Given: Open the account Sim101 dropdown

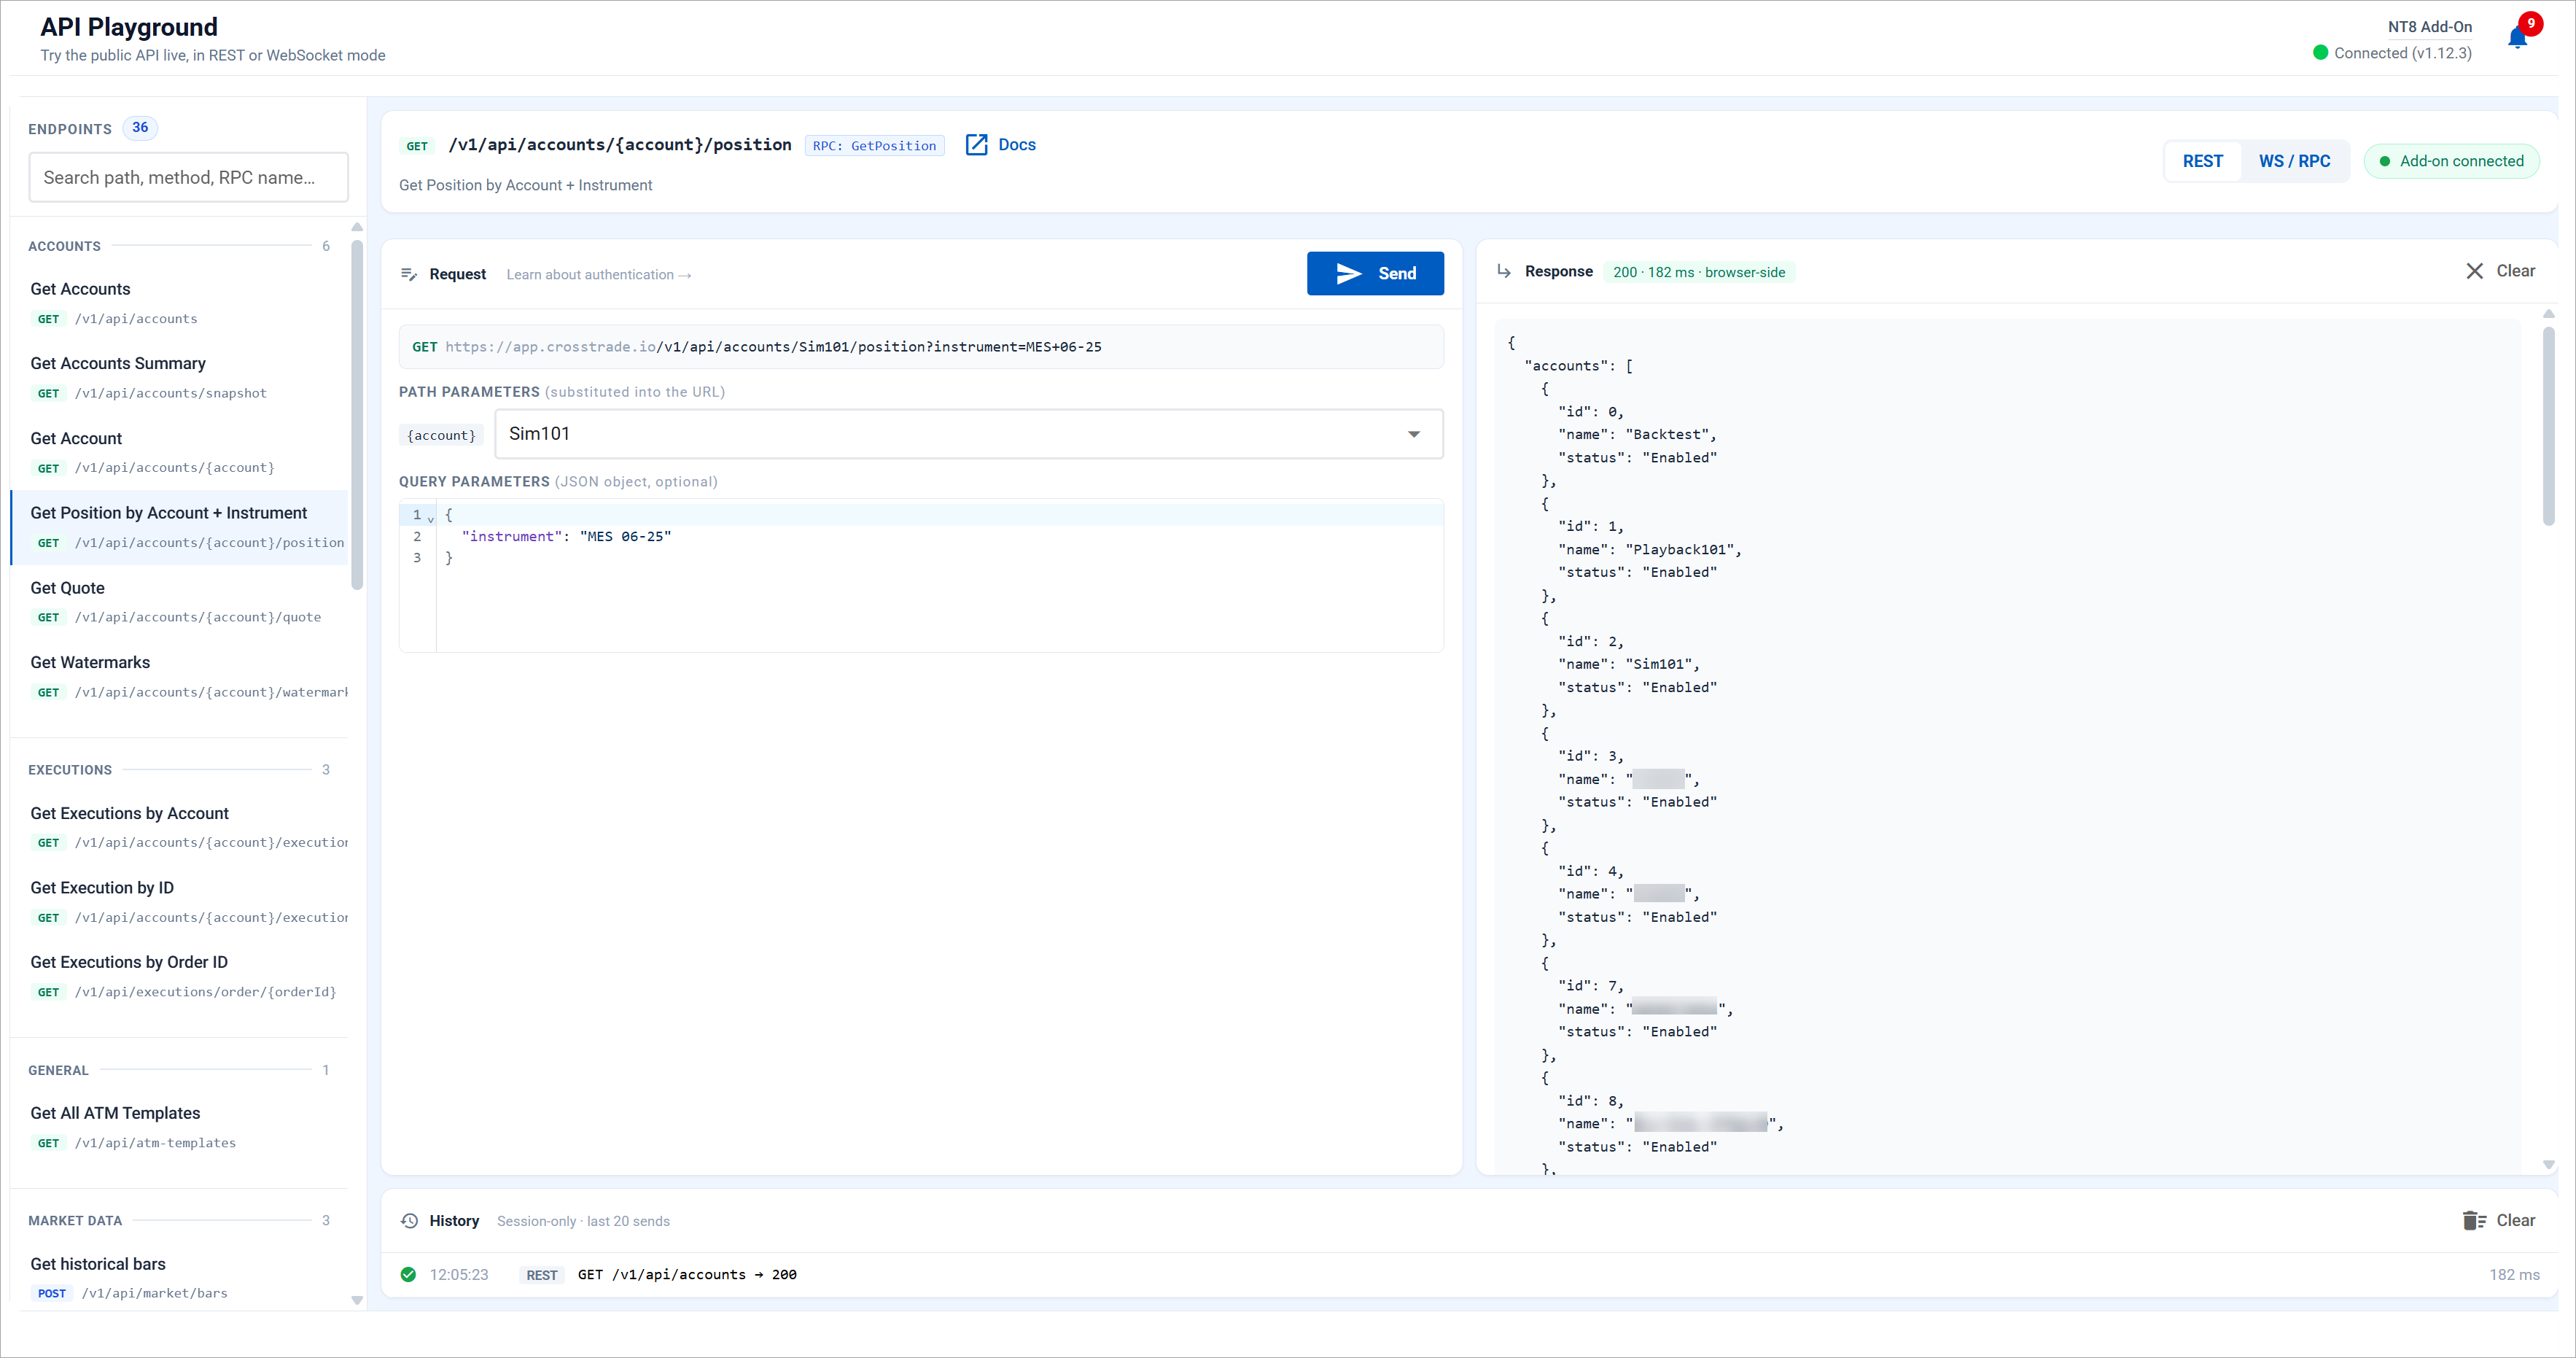Looking at the screenshot, I should coord(968,434).
